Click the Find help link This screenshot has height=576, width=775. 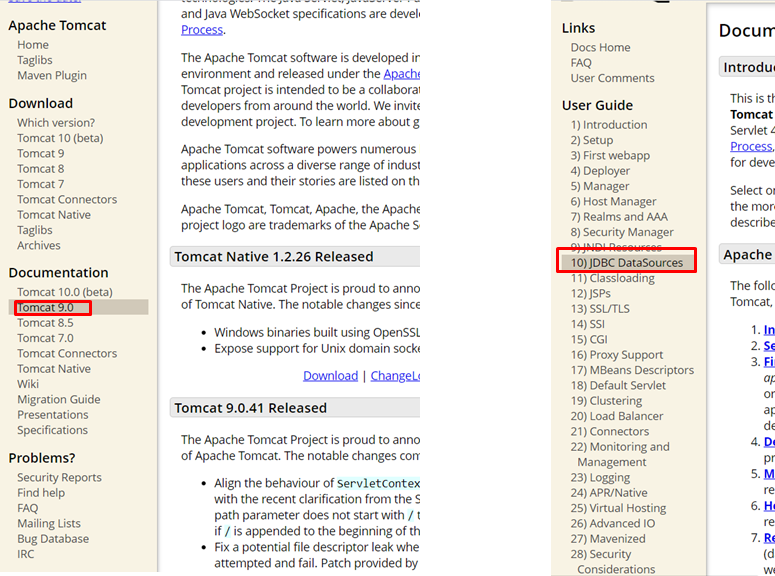coord(41,492)
